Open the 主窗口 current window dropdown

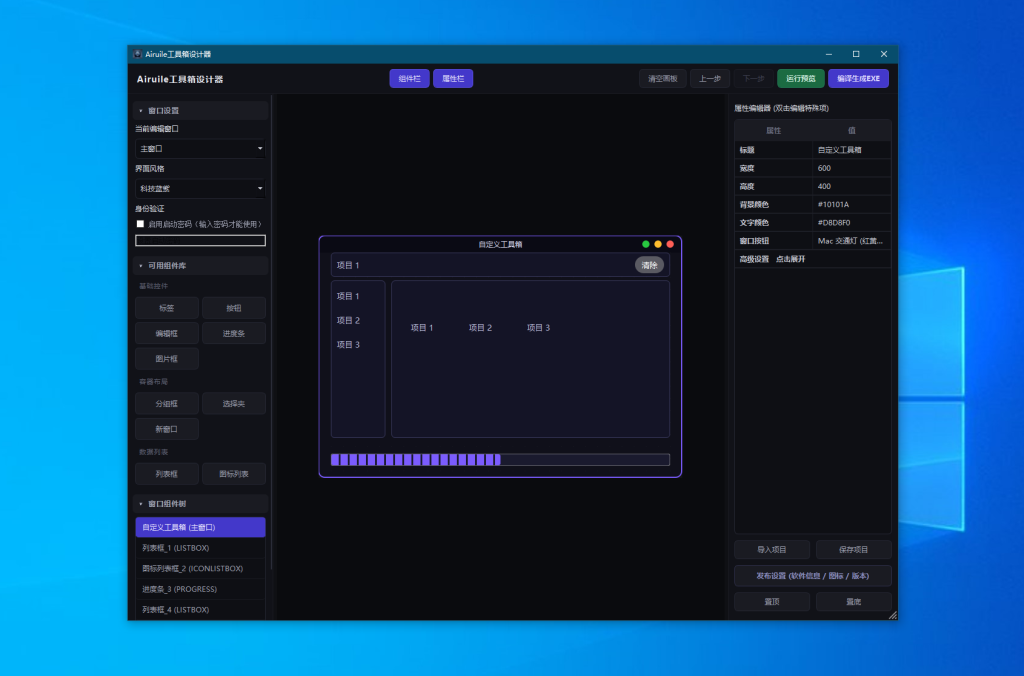pos(200,149)
